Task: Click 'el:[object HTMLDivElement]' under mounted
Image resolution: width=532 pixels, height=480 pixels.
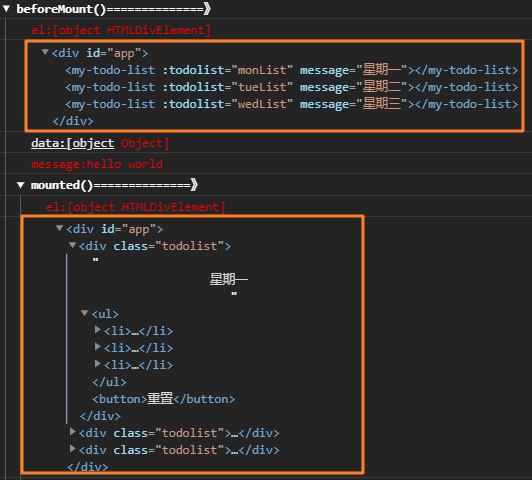Action: 135,207
